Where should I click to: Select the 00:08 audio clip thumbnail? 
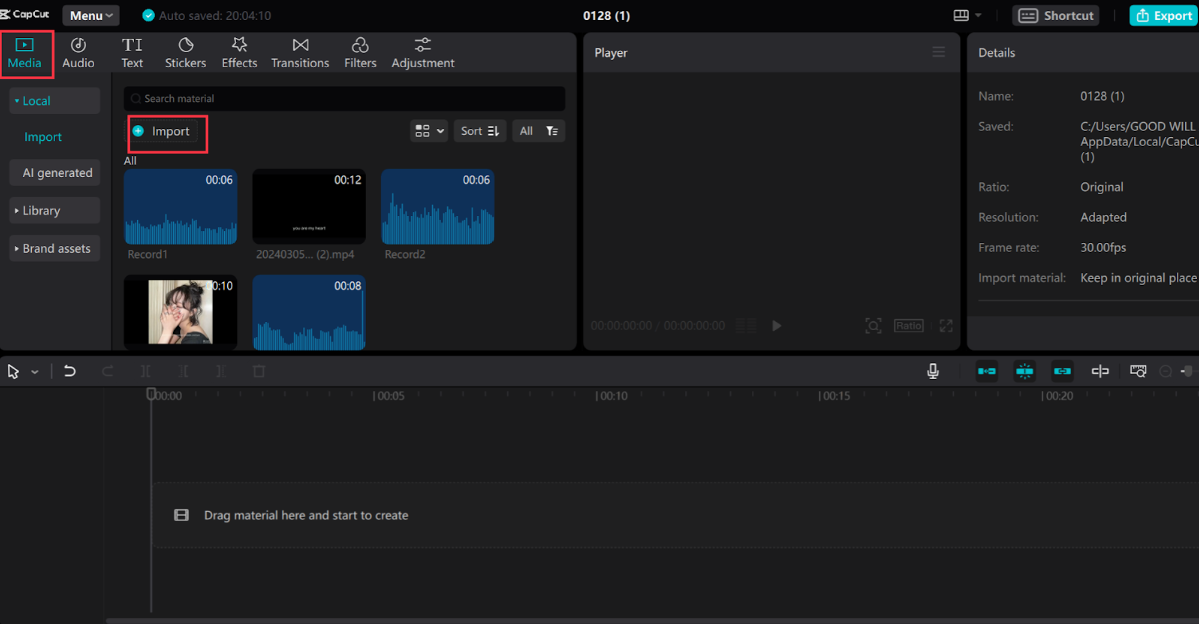click(309, 312)
